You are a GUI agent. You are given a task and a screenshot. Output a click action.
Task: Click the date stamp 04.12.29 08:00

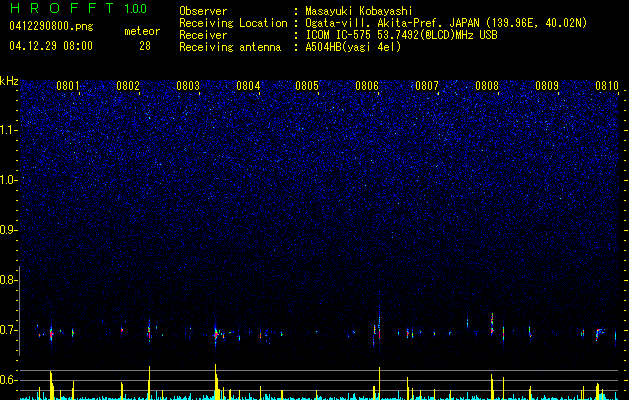coord(51,45)
